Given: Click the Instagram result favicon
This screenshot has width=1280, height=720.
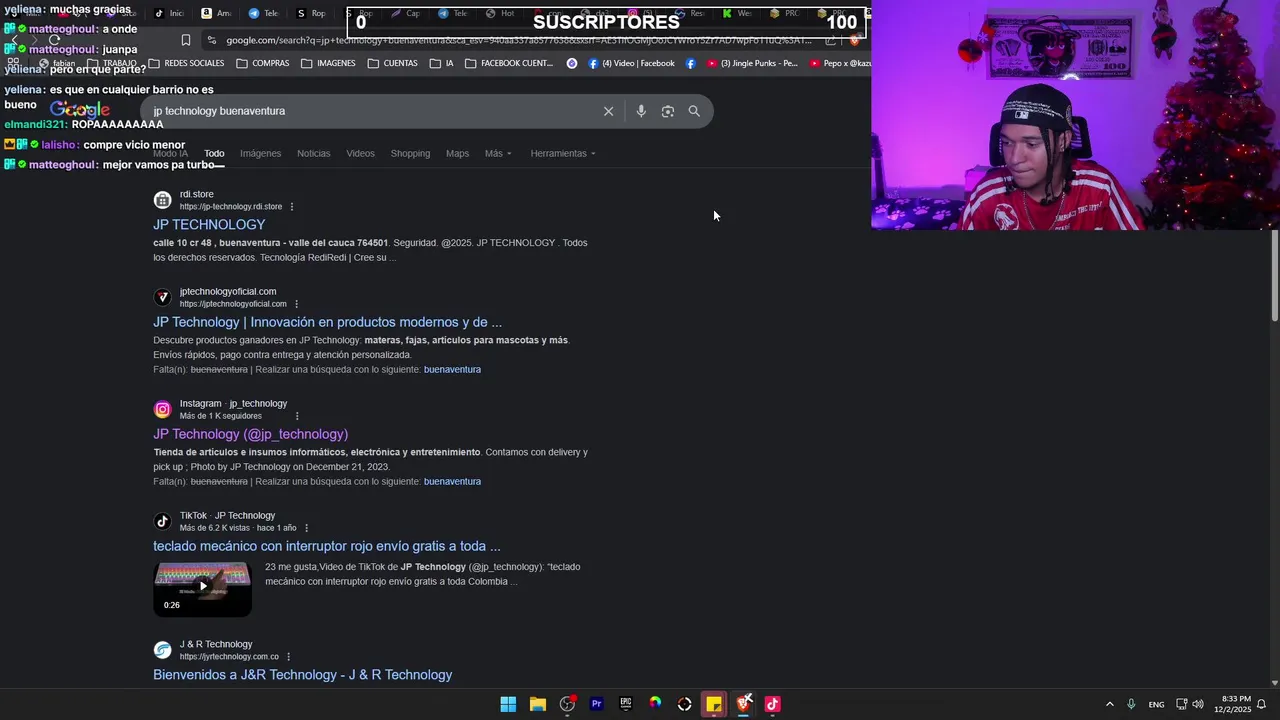Looking at the screenshot, I should coord(162,409).
